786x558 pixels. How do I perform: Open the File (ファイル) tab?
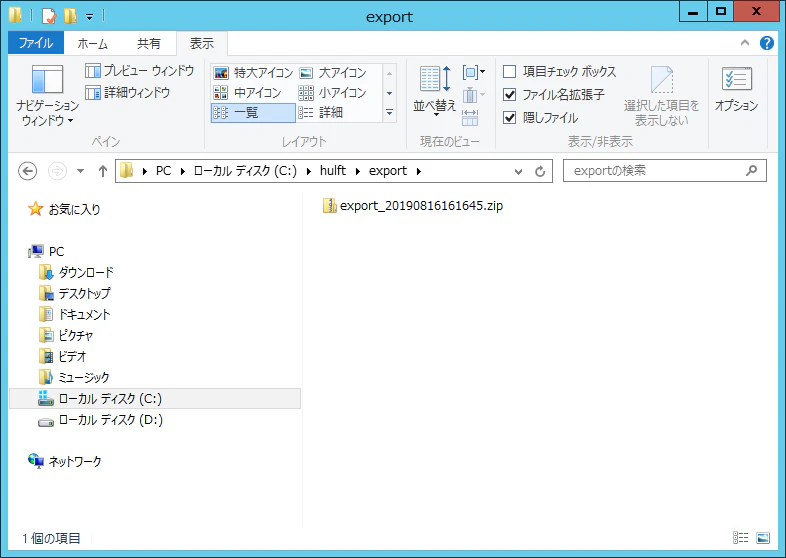[36, 43]
